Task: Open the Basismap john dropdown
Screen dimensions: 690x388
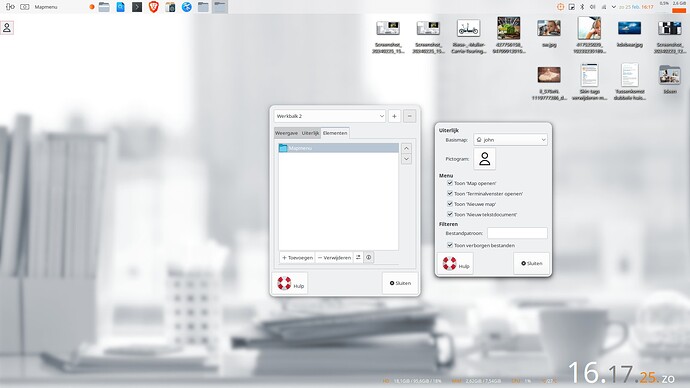Action: [x=510, y=139]
